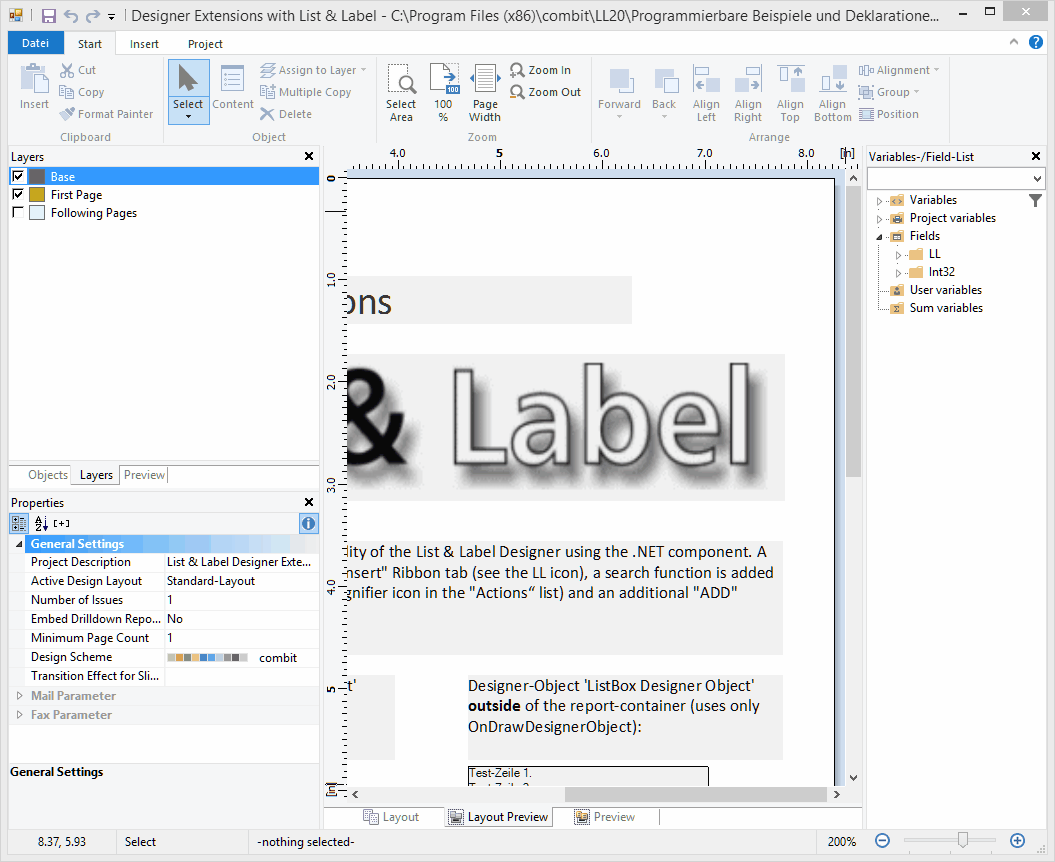This screenshot has width=1055, height=862.
Task: Click the Align Top button
Action: pos(791,92)
